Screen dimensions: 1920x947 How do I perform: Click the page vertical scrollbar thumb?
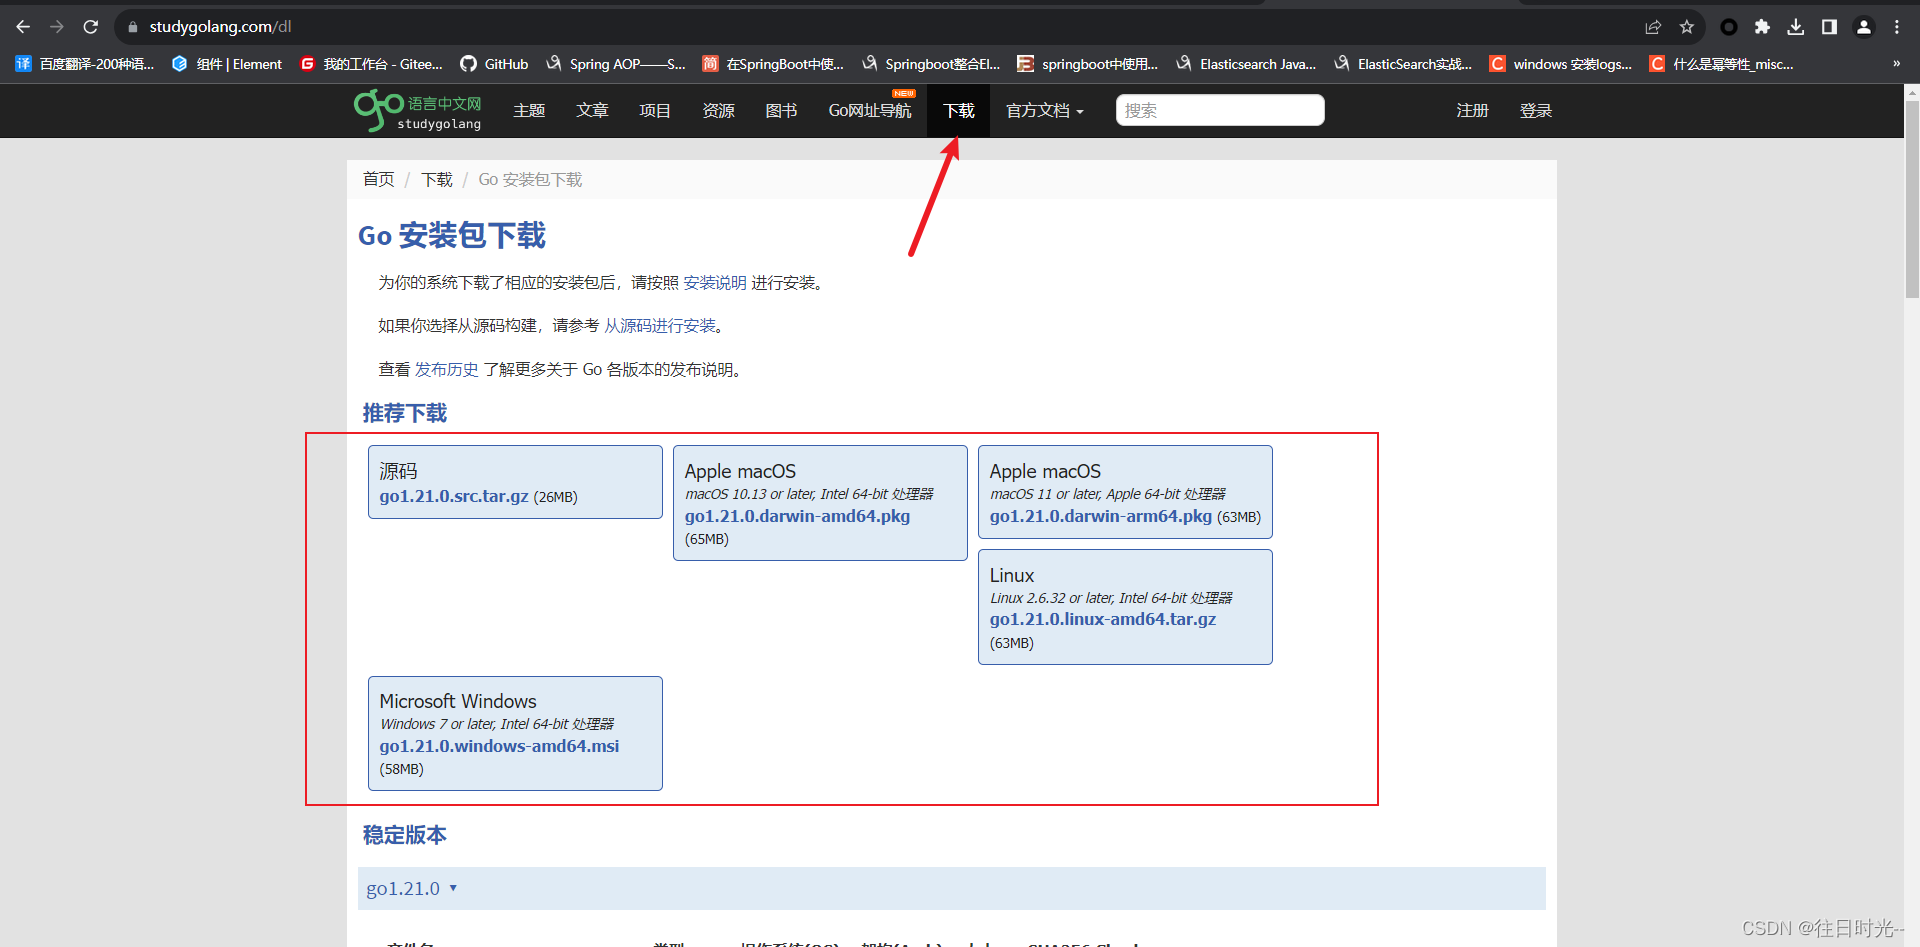click(1912, 198)
